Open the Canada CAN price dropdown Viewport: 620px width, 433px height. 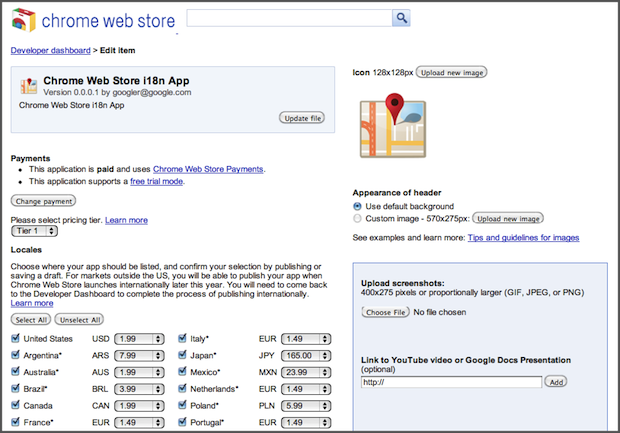pos(139,406)
